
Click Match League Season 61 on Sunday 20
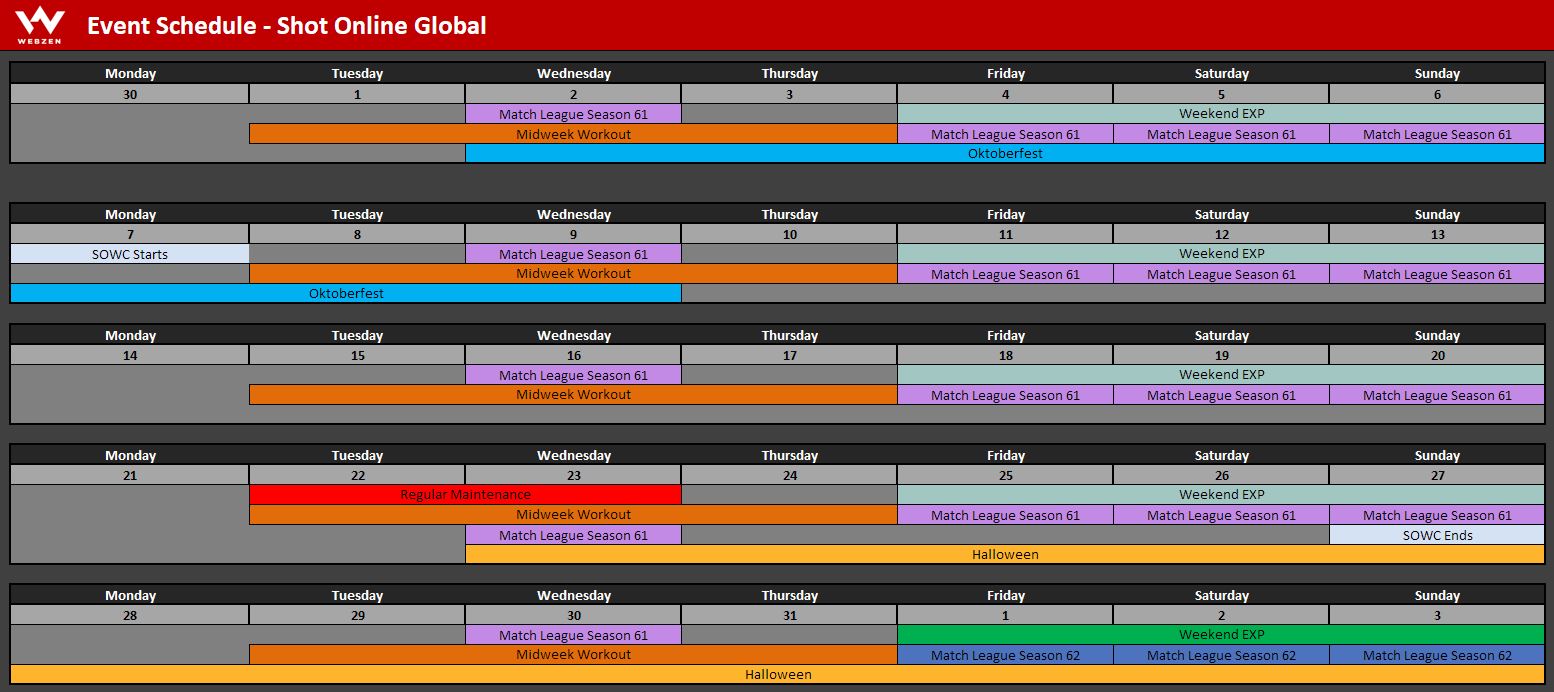(1437, 395)
